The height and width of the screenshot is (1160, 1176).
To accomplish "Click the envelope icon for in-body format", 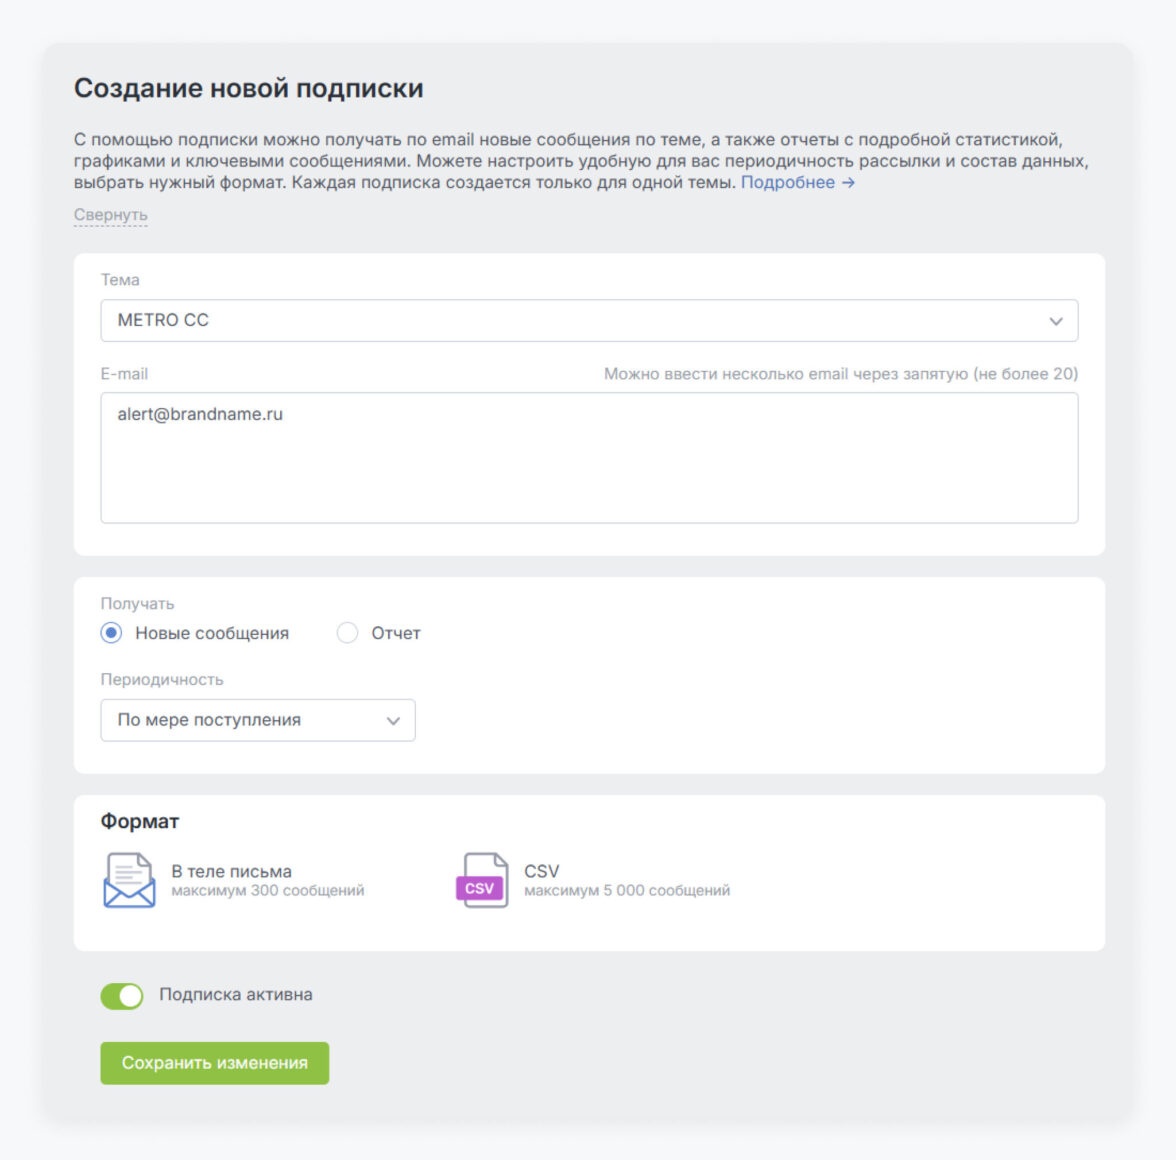I will (x=129, y=880).
